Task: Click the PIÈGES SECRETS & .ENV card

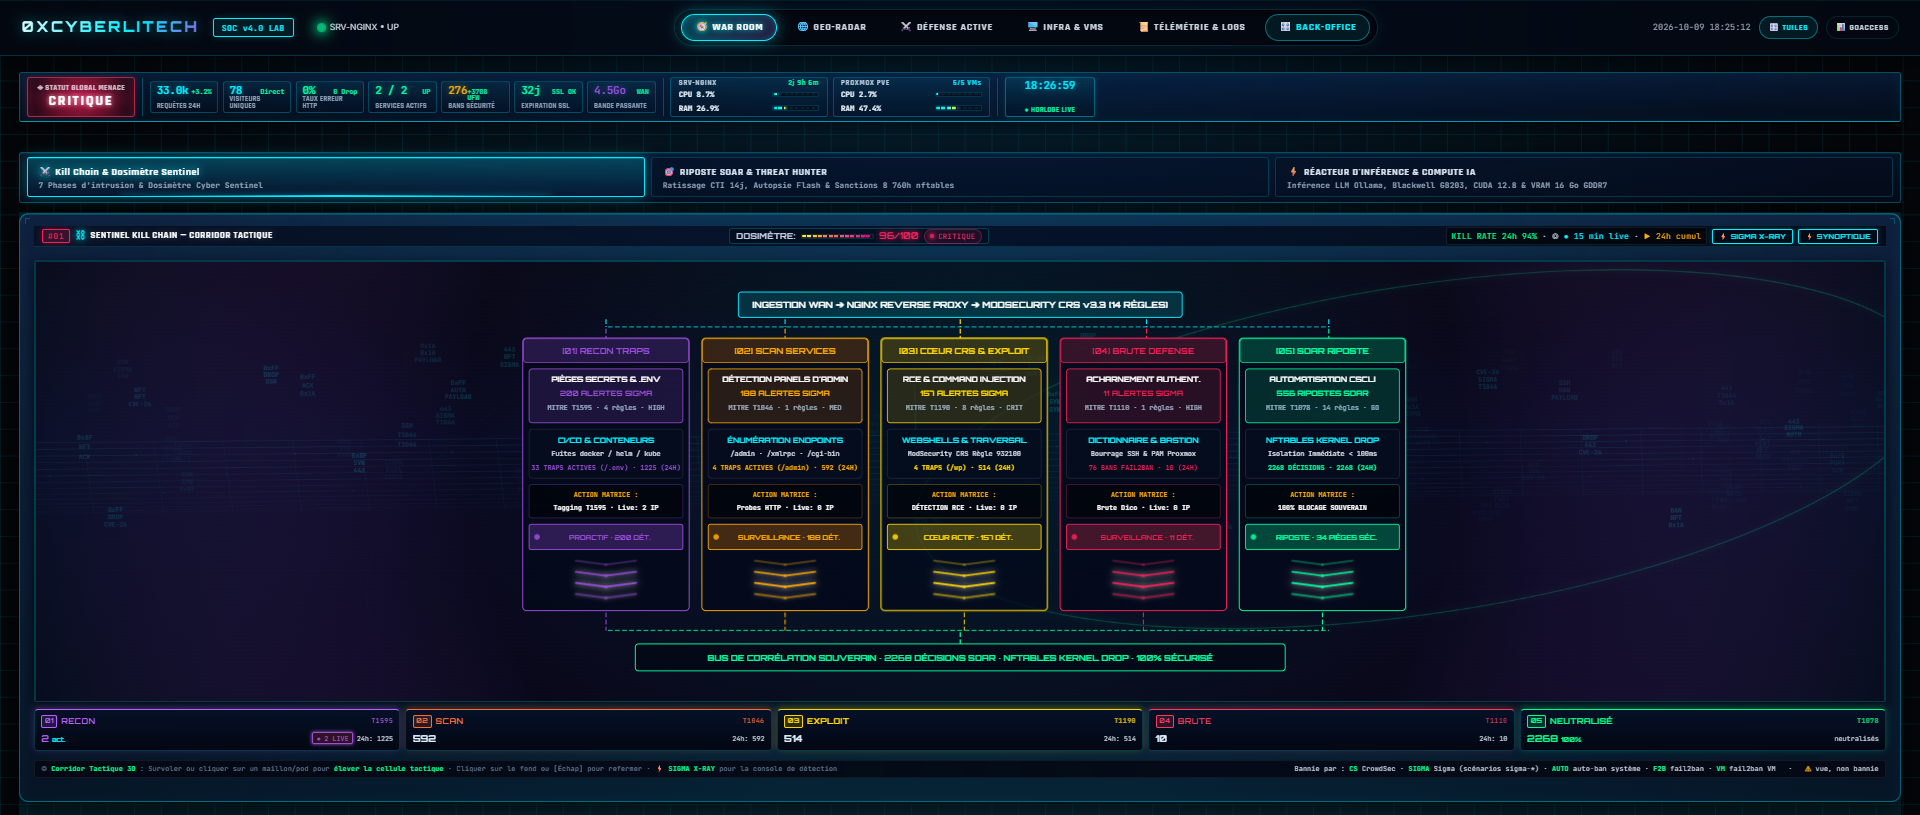Action: point(606,395)
